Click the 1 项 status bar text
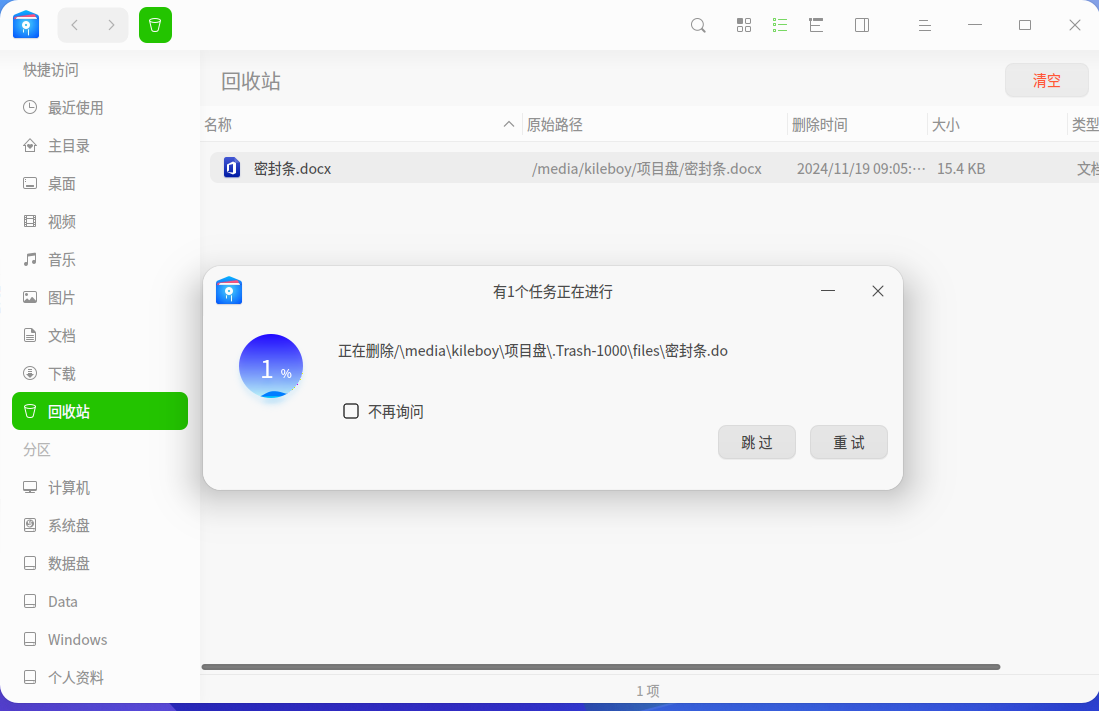Screen dimensions: 1099x711 click(x=648, y=691)
